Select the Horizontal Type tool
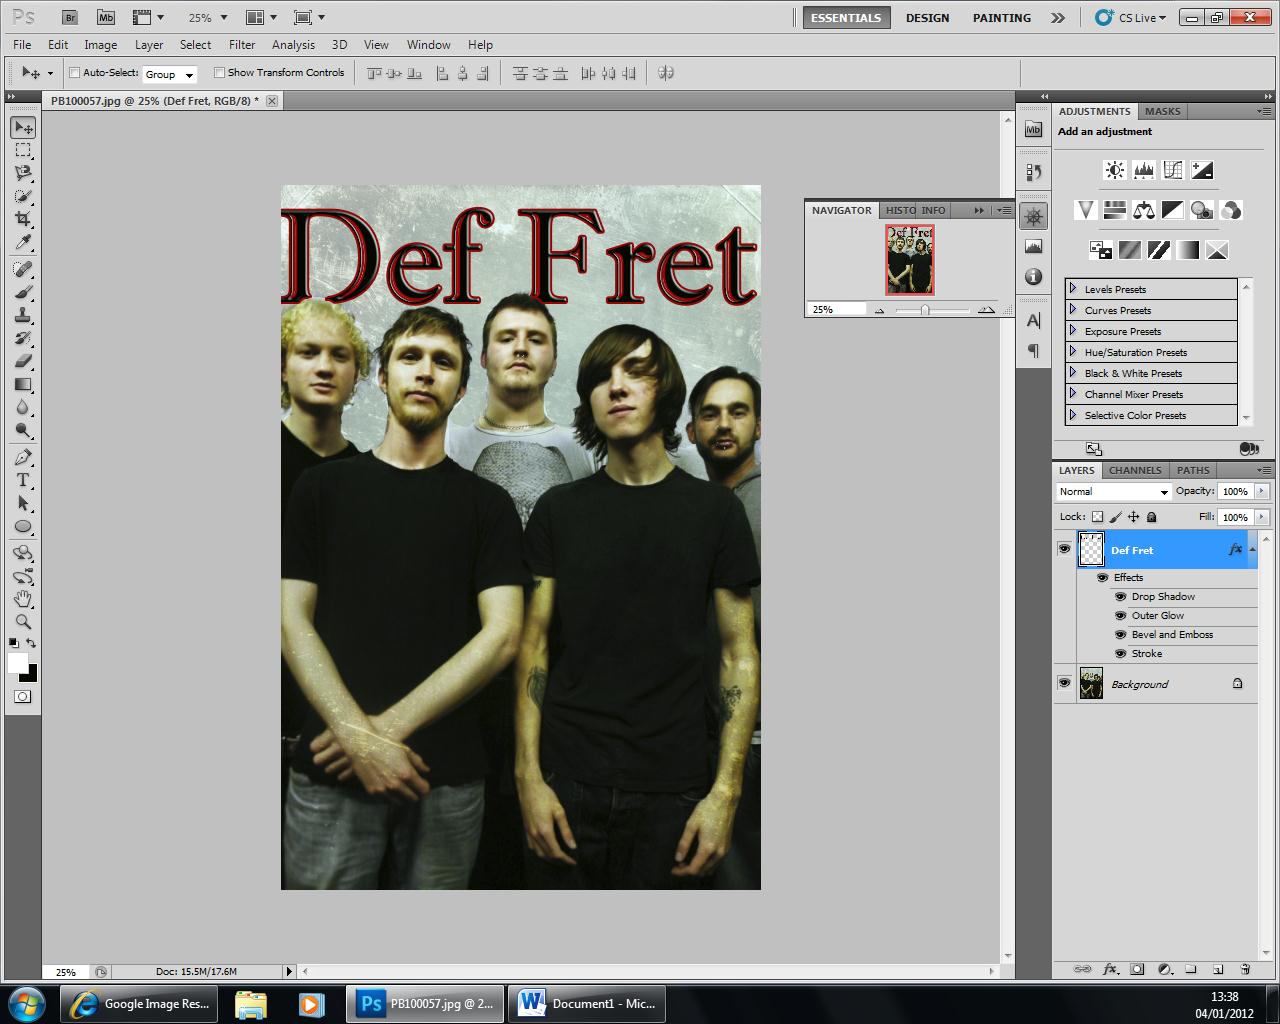 click(x=23, y=480)
